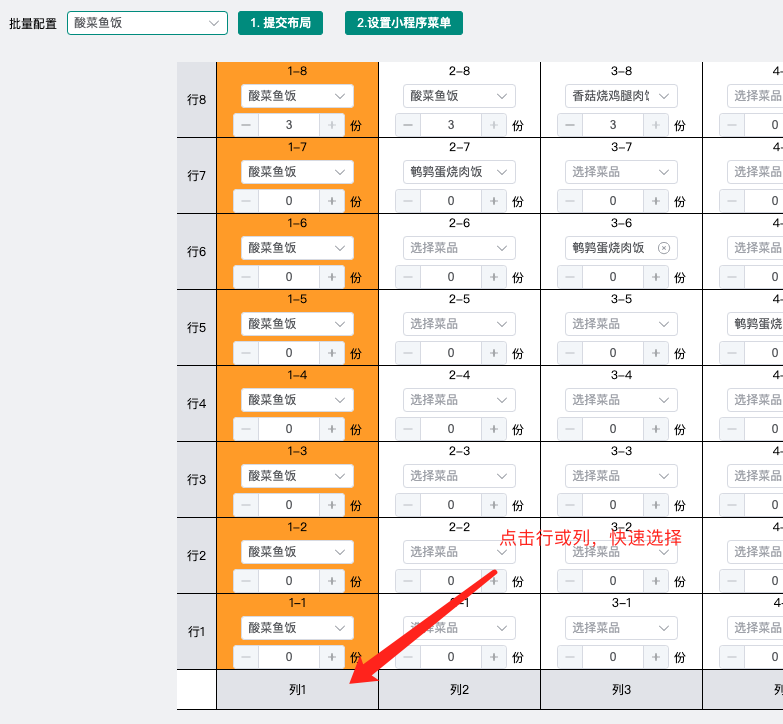This screenshot has width=783, height=724.
Task: Increase quantity in cell 1-2
Action: [332, 581]
